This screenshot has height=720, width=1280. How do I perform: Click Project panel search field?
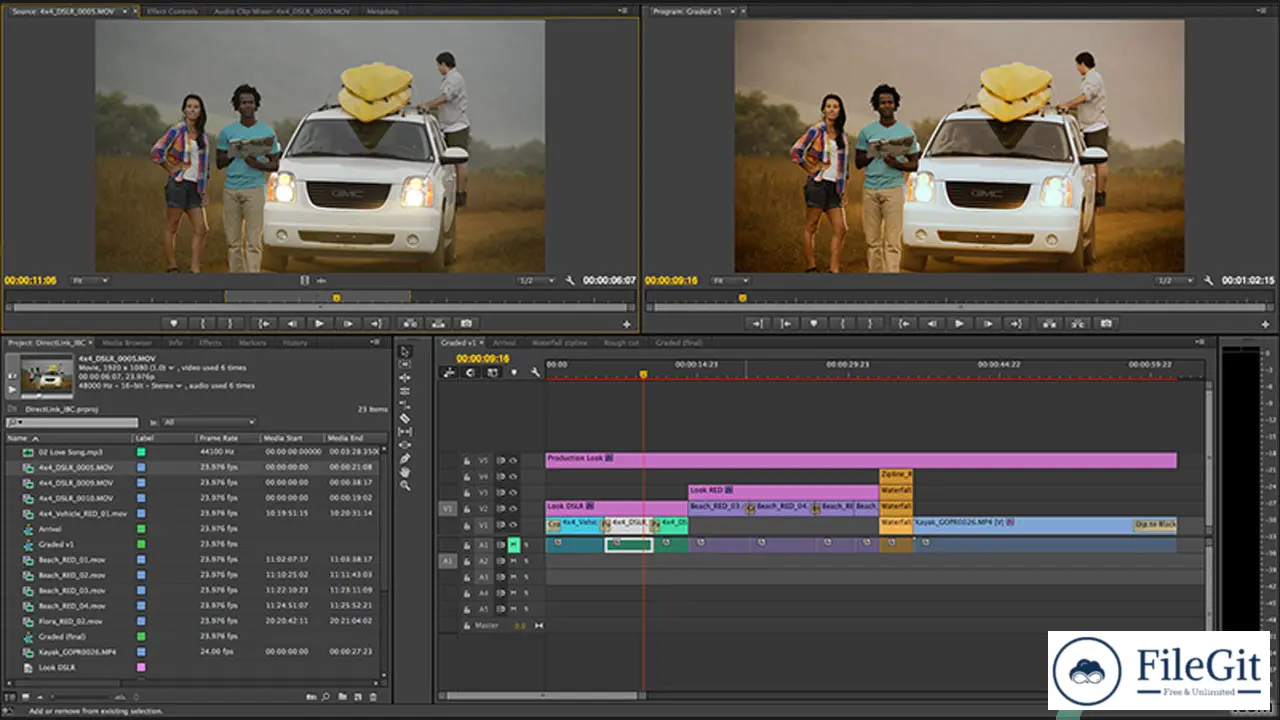72,422
